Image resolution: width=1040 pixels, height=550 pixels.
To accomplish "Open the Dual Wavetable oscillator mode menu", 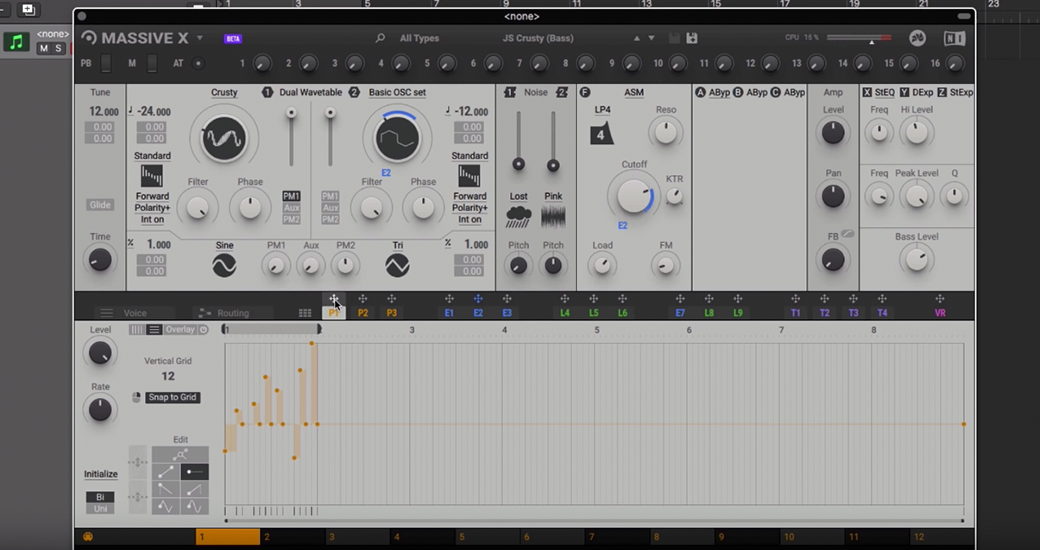I will pyautogui.click(x=310, y=92).
